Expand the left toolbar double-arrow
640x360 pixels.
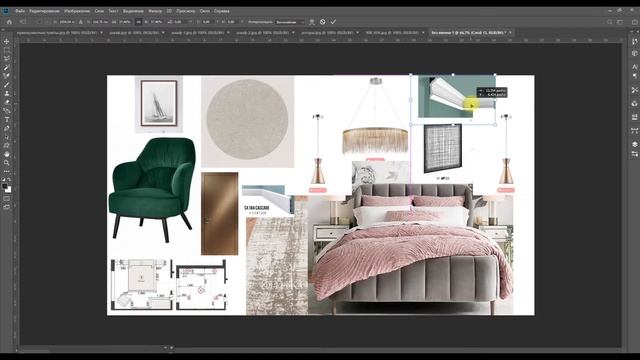[3, 29]
